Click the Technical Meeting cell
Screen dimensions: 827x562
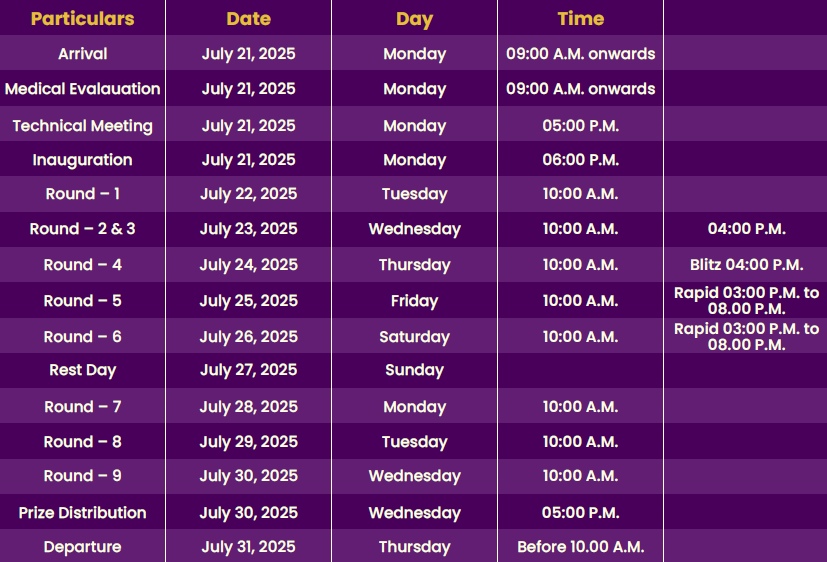(x=82, y=125)
